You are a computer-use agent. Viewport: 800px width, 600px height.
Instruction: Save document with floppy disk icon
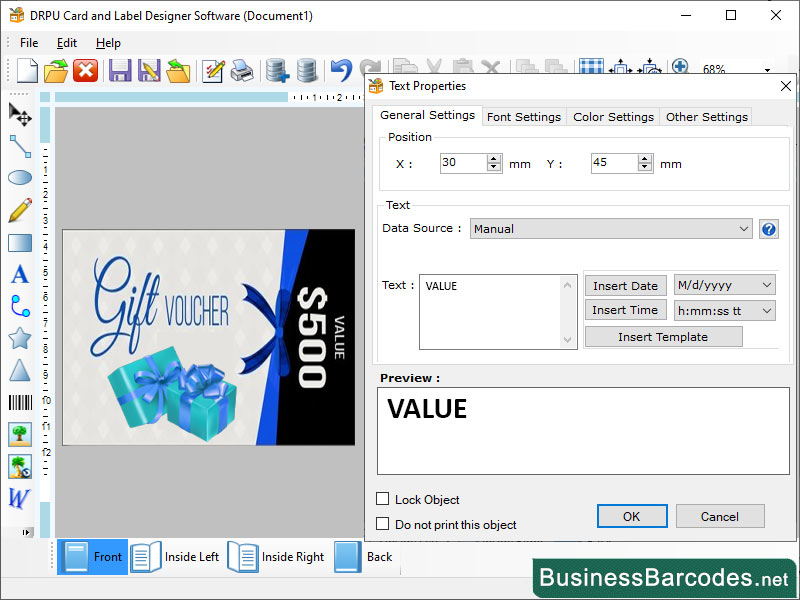coord(120,70)
